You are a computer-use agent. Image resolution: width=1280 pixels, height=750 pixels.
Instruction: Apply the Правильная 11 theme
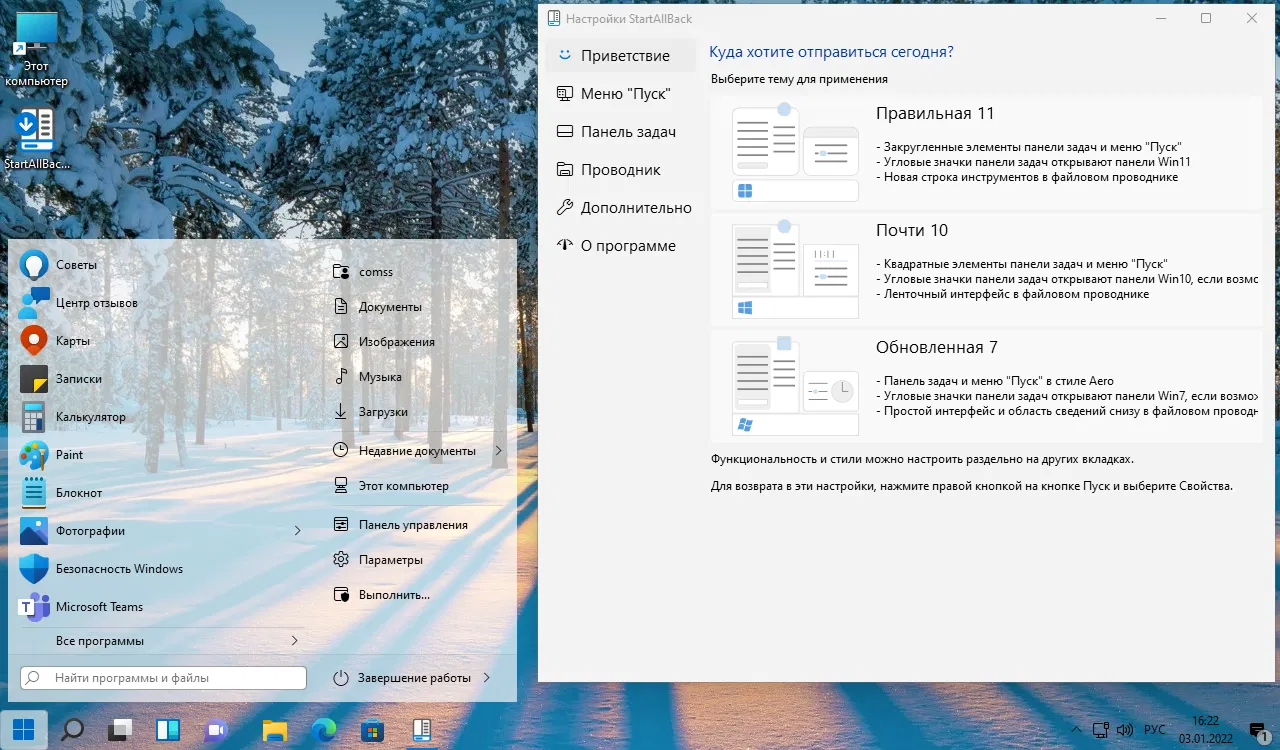click(x=986, y=153)
